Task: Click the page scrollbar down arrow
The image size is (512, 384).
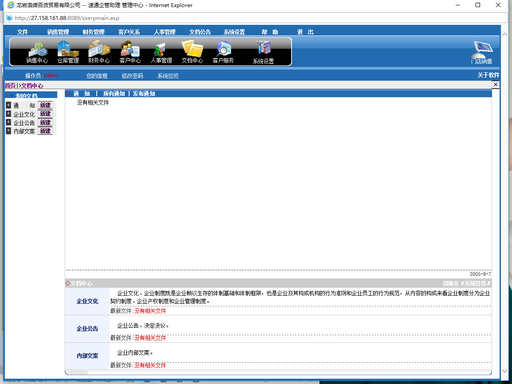Action: [505, 371]
